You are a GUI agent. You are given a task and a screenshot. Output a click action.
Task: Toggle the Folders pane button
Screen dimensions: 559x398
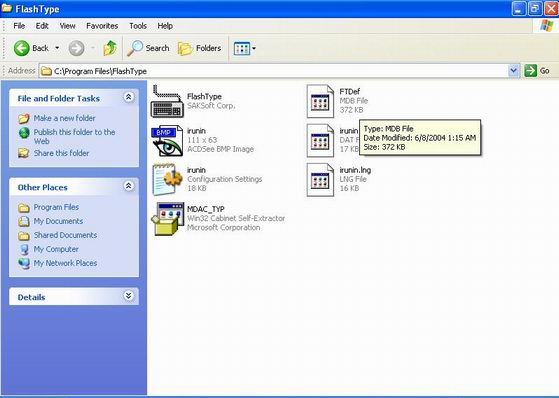click(x=199, y=48)
